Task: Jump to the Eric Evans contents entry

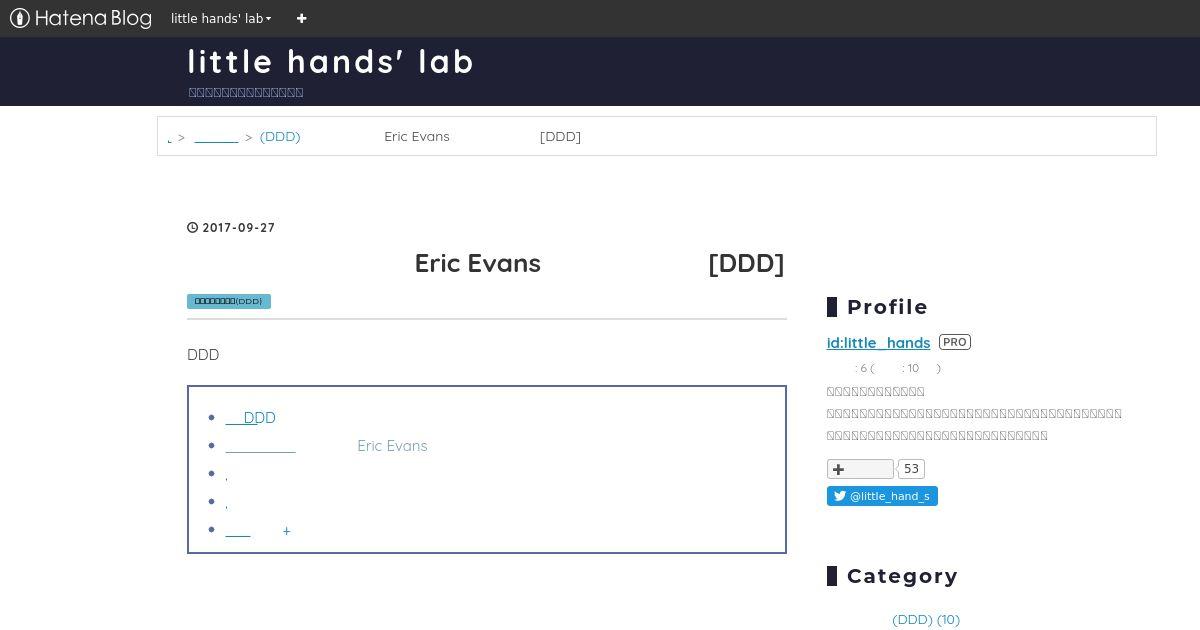Action: [326, 445]
